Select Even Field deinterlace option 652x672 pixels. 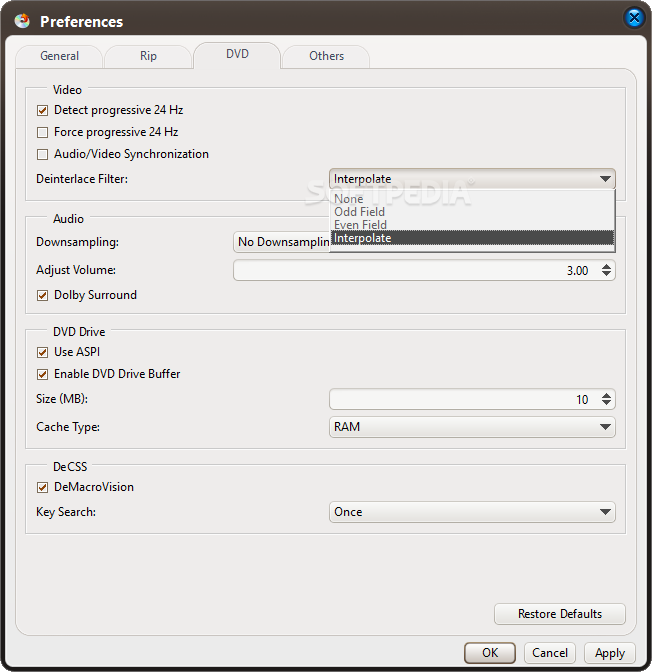click(x=472, y=225)
